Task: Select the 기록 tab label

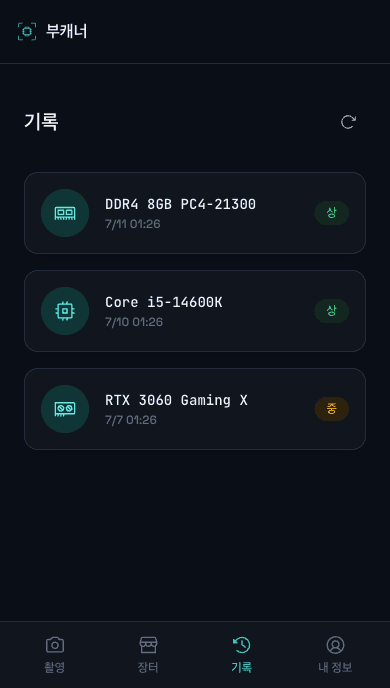Action: click(x=242, y=668)
